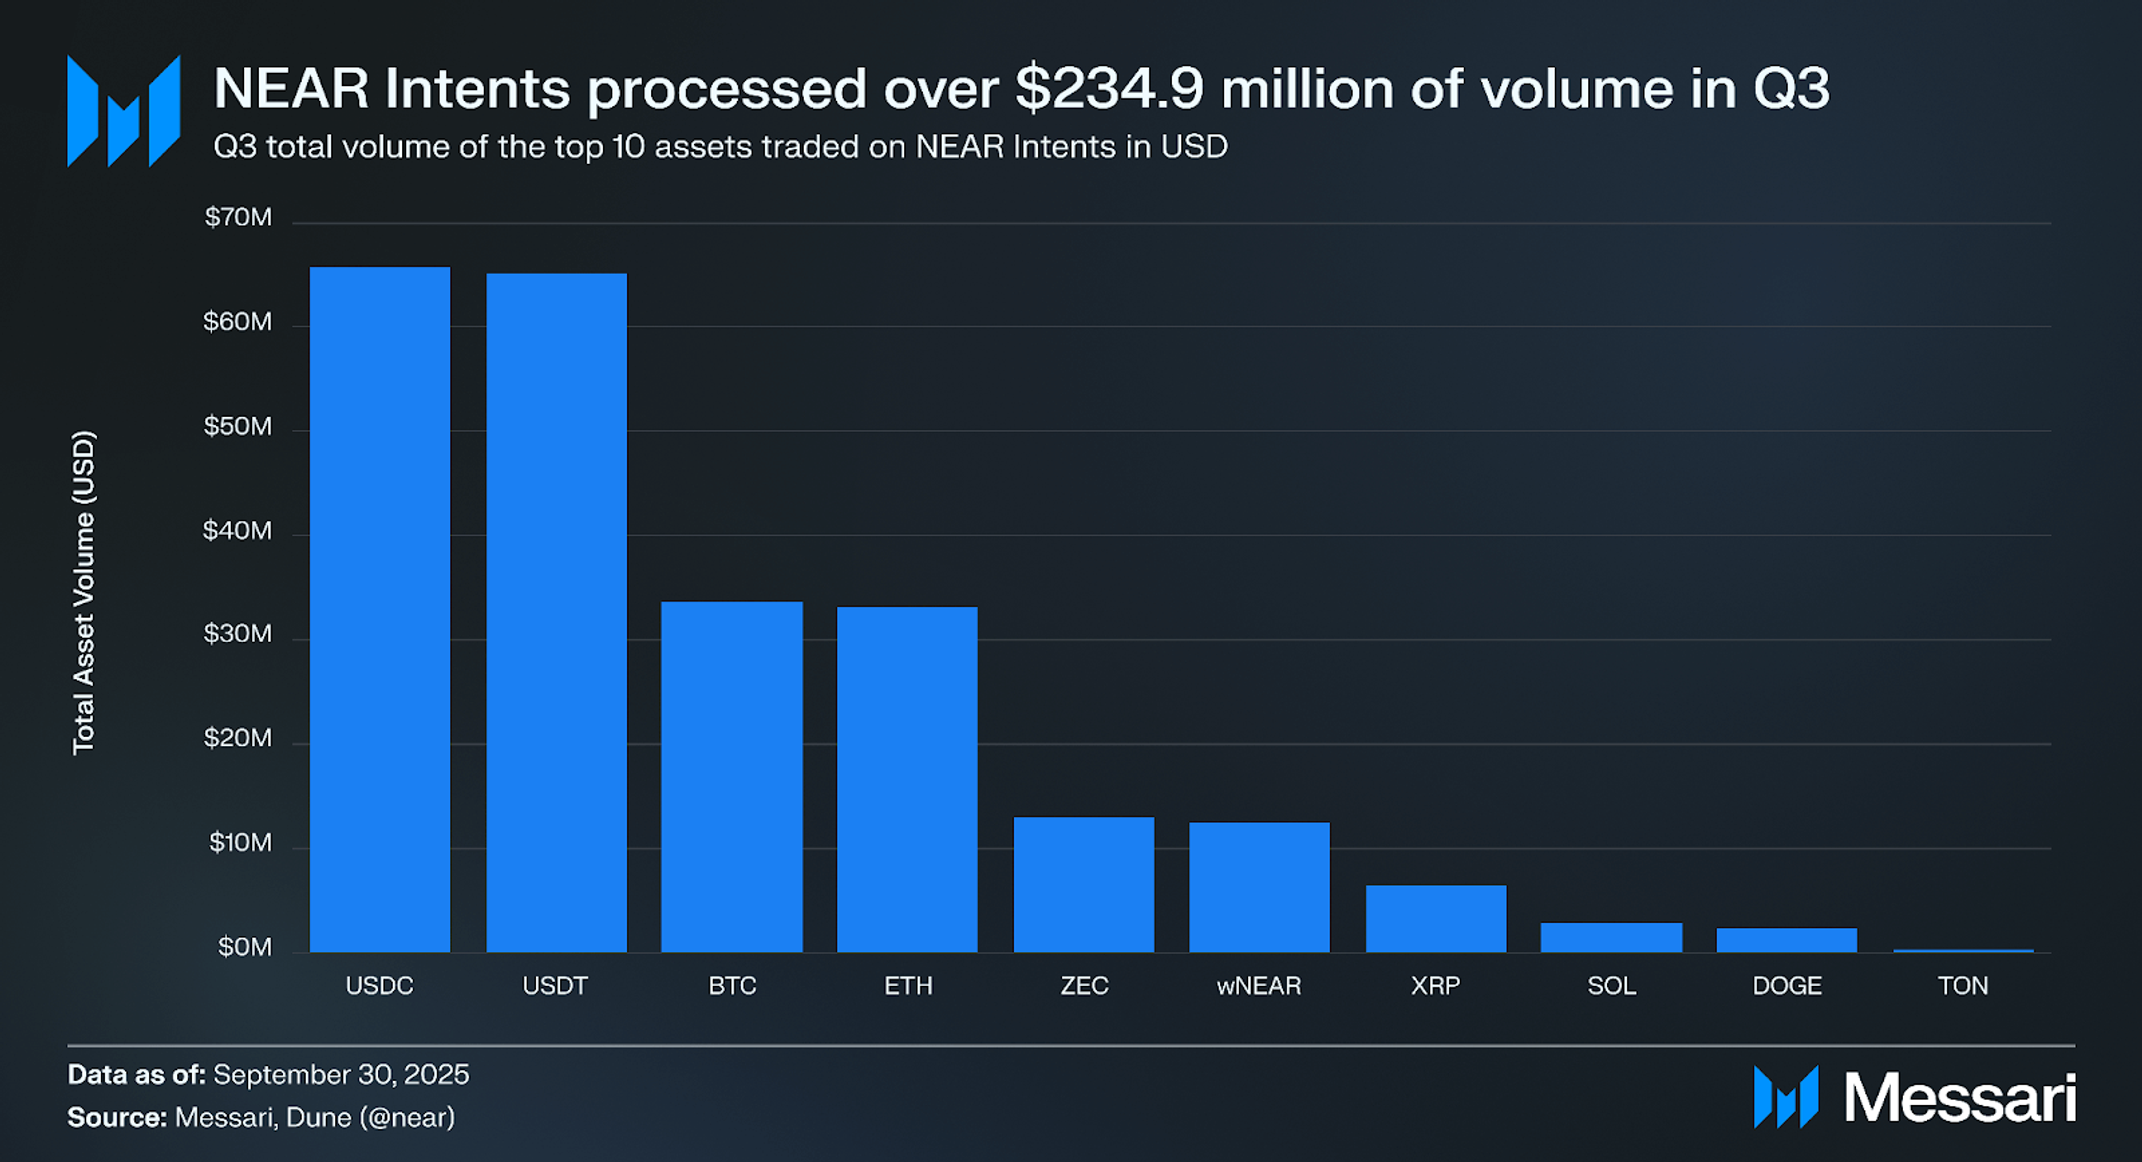Click the chart headline about $234.9 million

(1020, 88)
